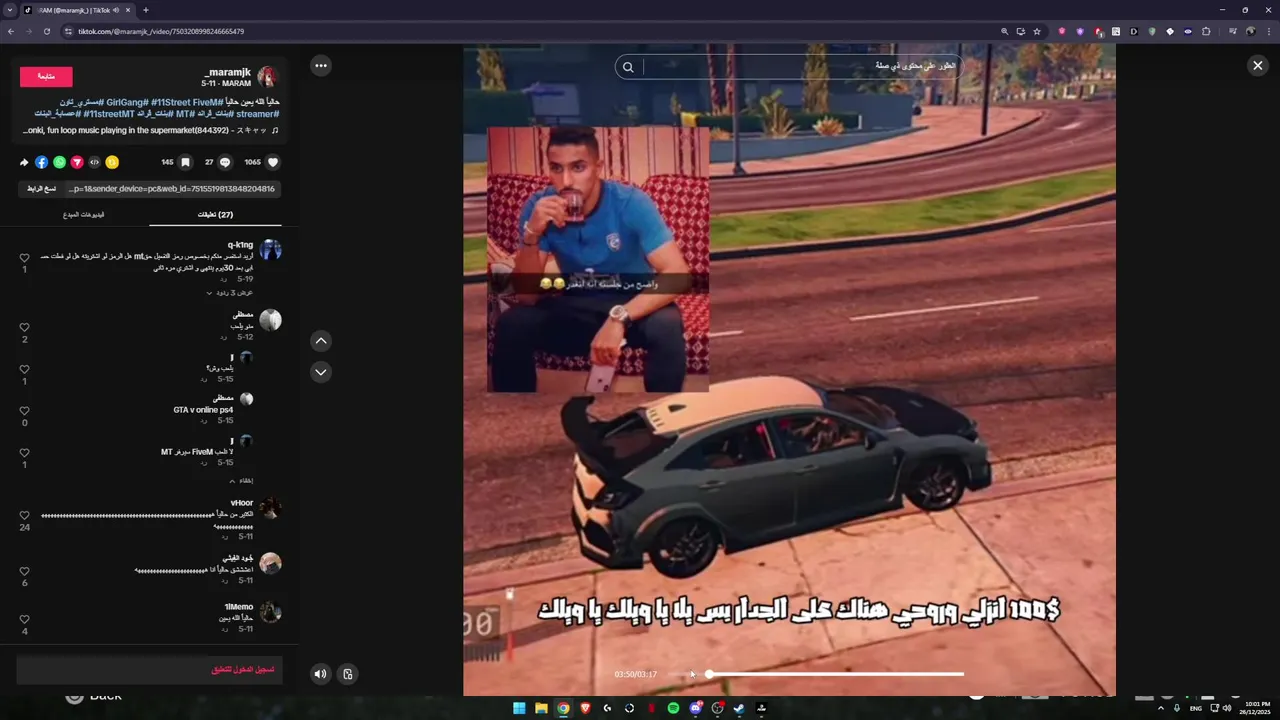The height and width of the screenshot is (720, 1280).
Task: Bookmark this page with the star icon
Action: pyautogui.click(x=1037, y=31)
